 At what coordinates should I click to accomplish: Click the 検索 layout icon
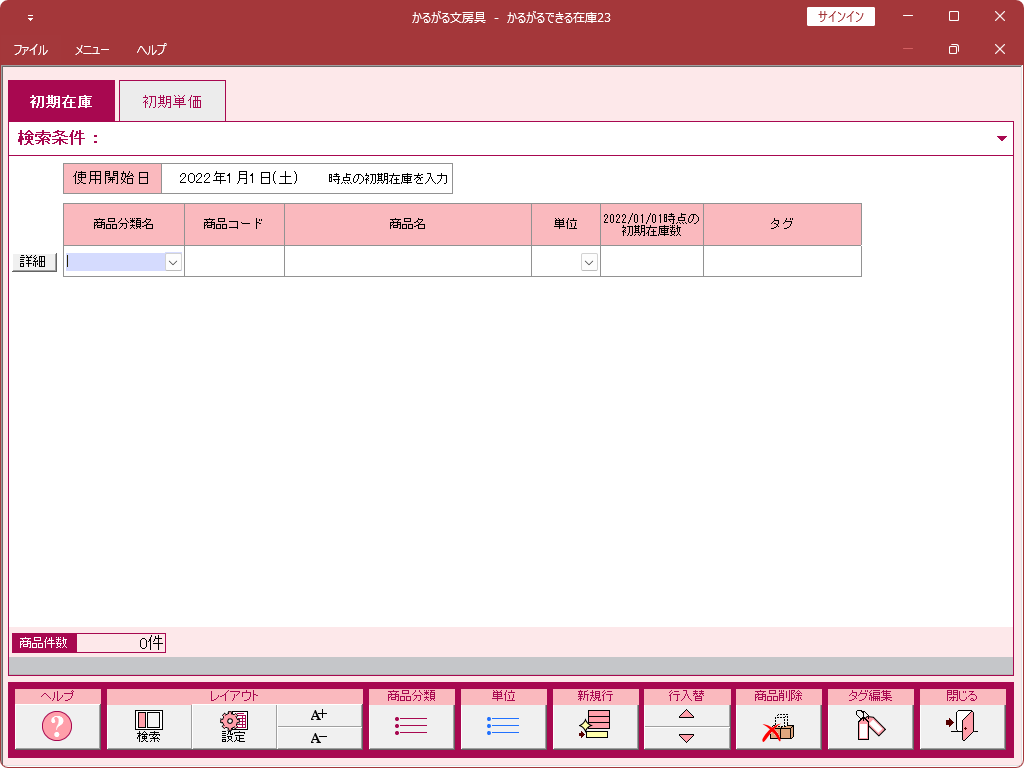coord(149,726)
